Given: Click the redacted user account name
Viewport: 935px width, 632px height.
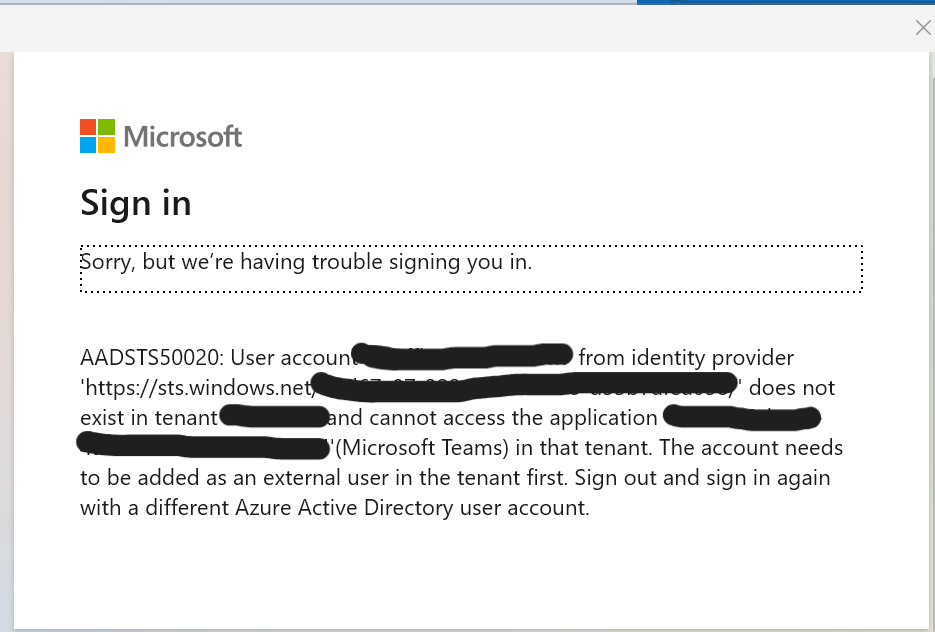Looking at the screenshot, I should 462,354.
